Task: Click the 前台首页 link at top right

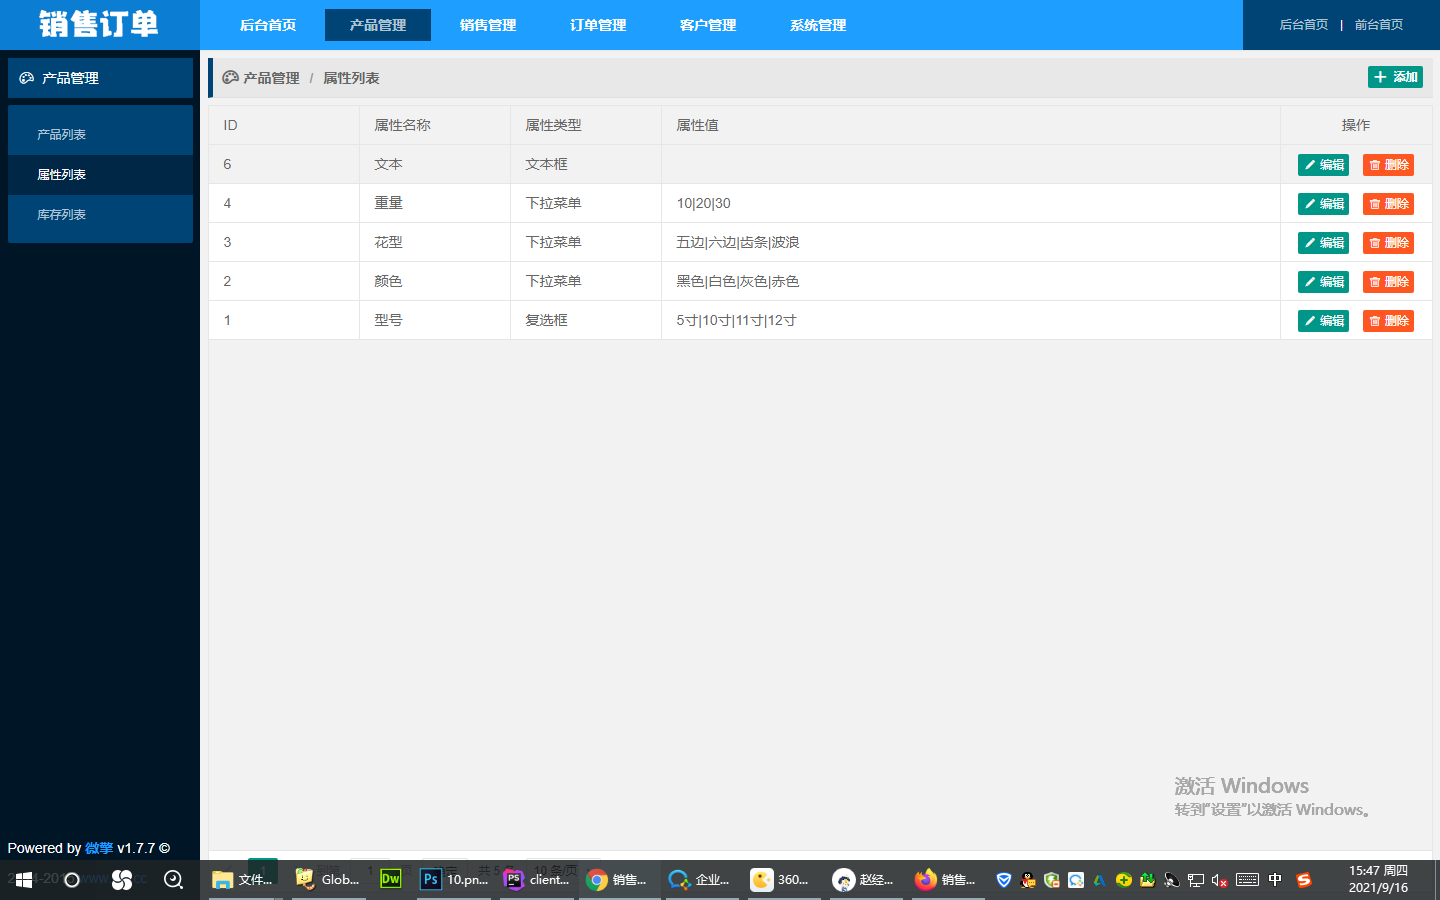Action: [1378, 25]
